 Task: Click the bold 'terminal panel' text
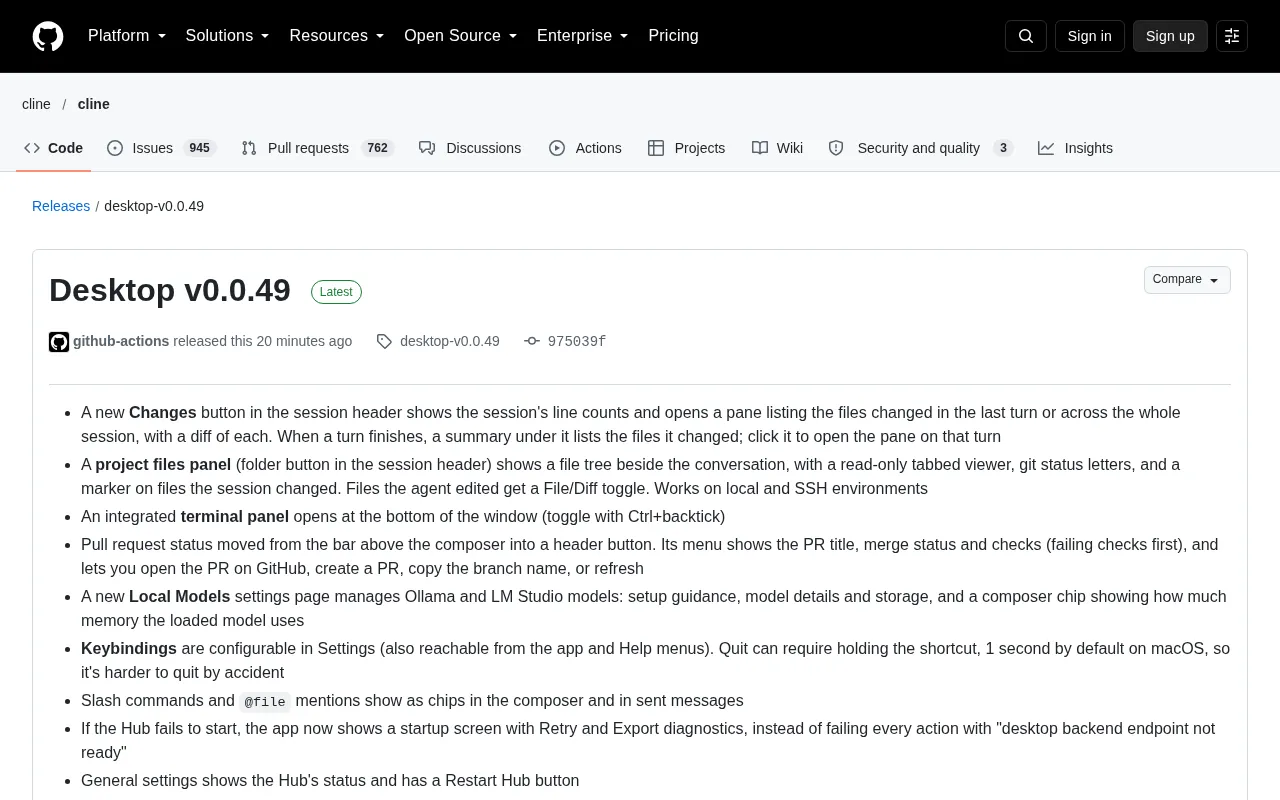pos(235,517)
